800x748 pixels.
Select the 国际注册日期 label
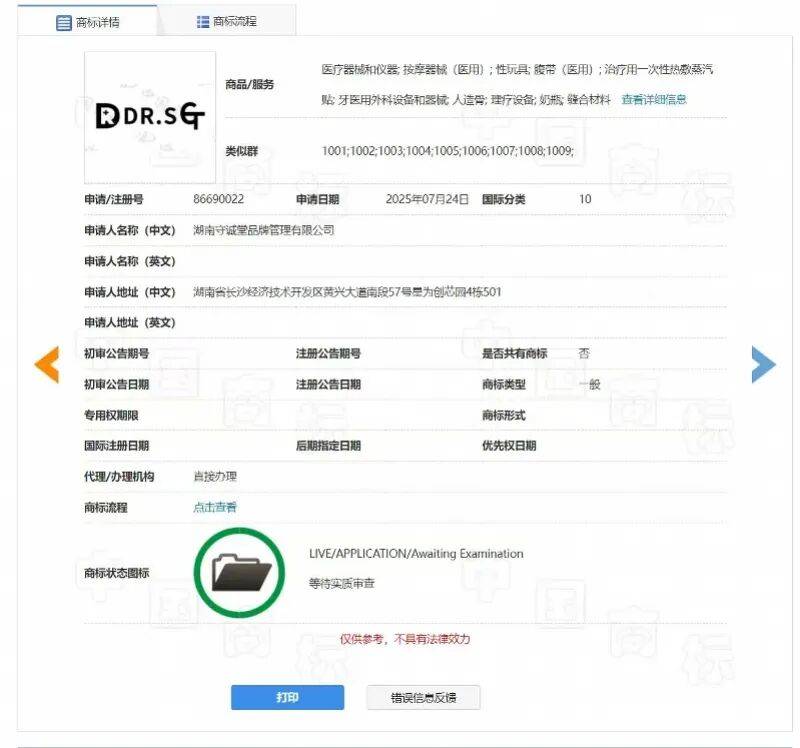click(x=117, y=445)
